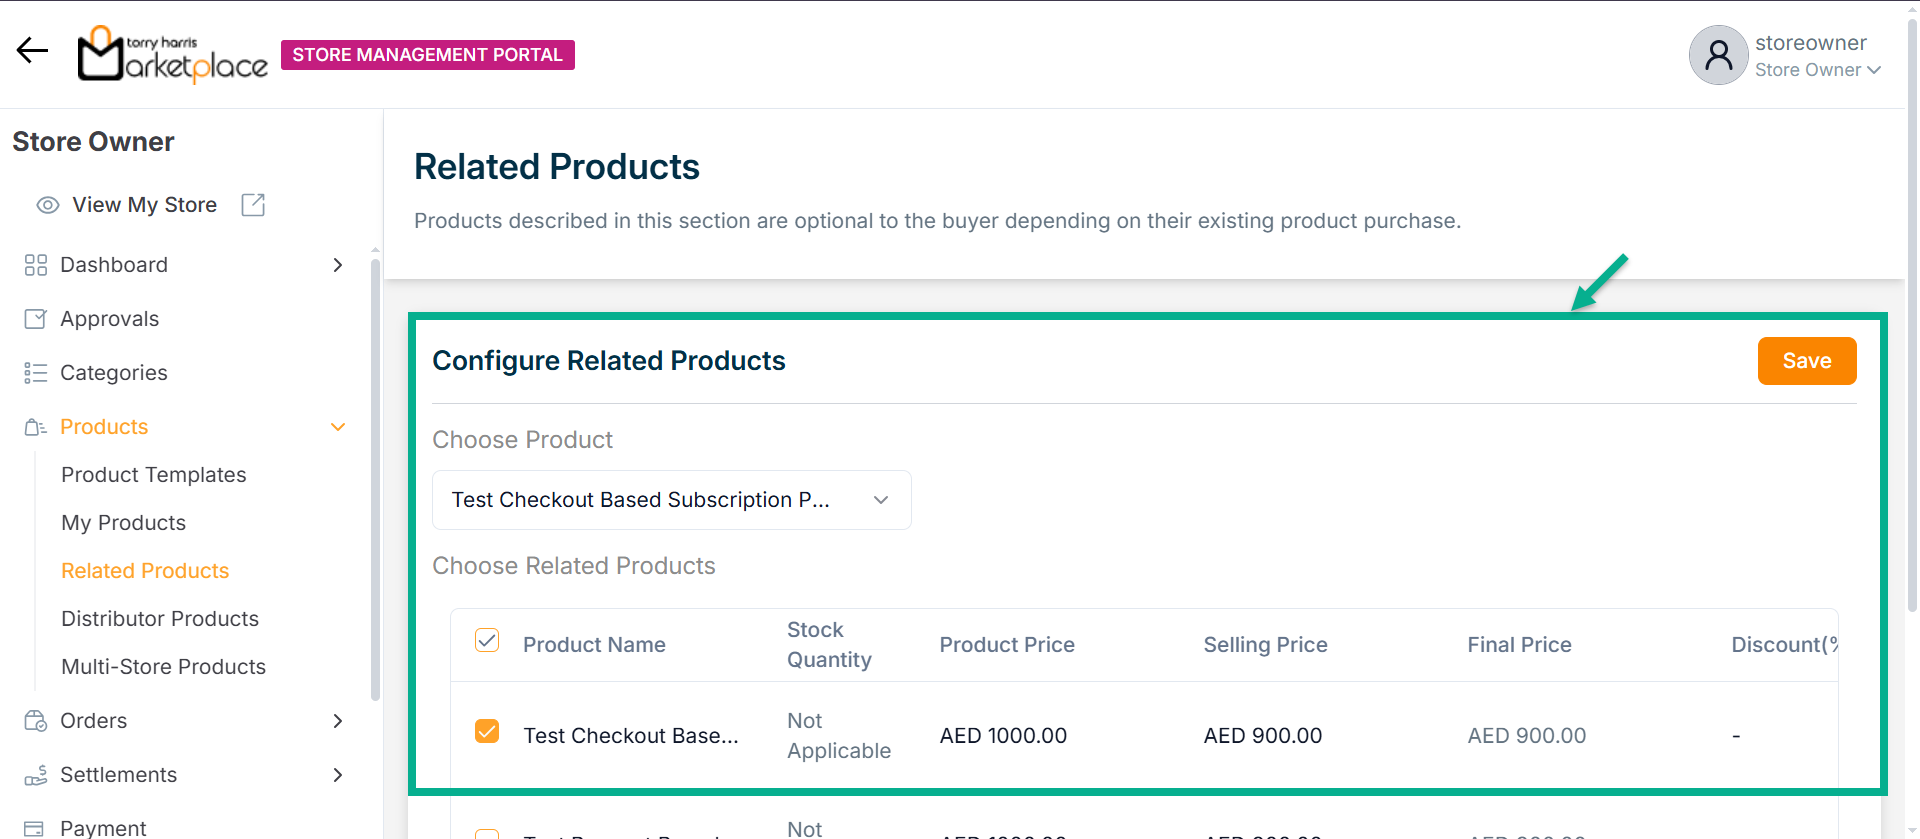Open the Store Owner role dropdown
This screenshot has height=839, width=1920.
pos(1818,70)
